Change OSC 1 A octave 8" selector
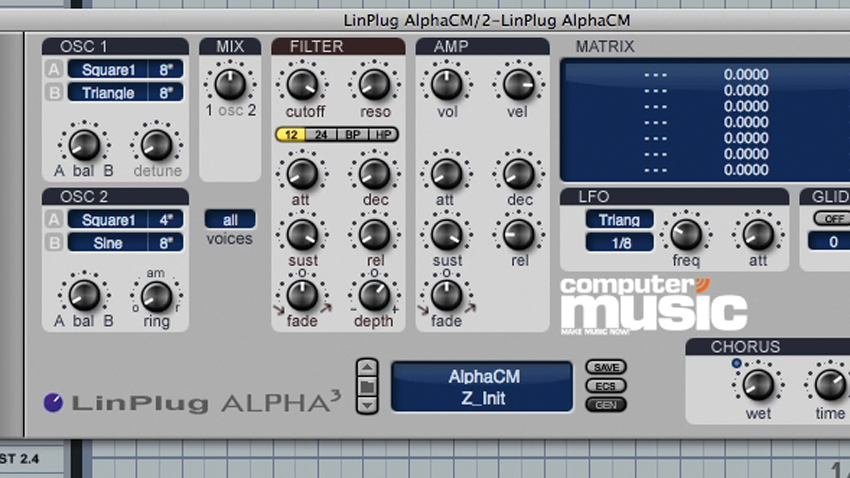This screenshot has width=850, height=478. tap(166, 69)
